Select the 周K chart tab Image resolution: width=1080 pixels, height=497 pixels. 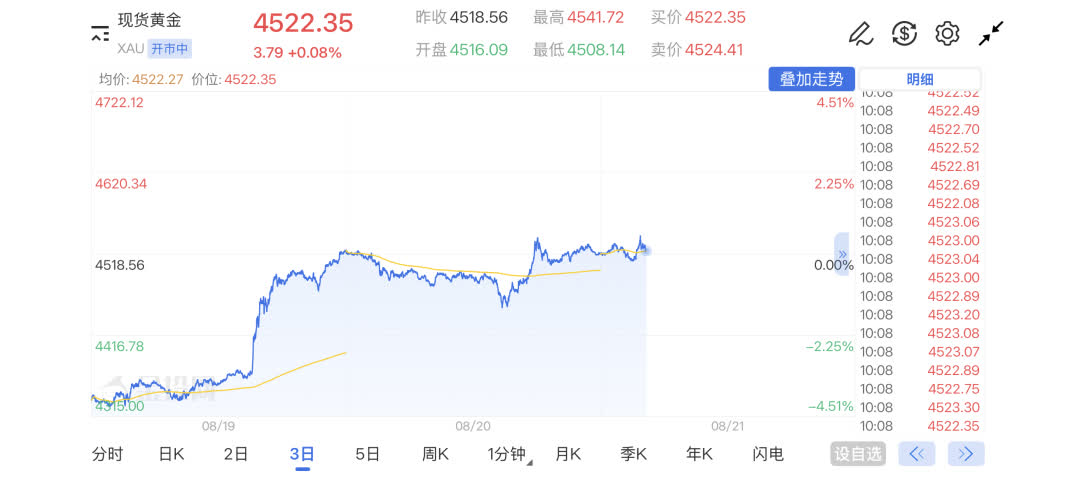click(x=435, y=454)
